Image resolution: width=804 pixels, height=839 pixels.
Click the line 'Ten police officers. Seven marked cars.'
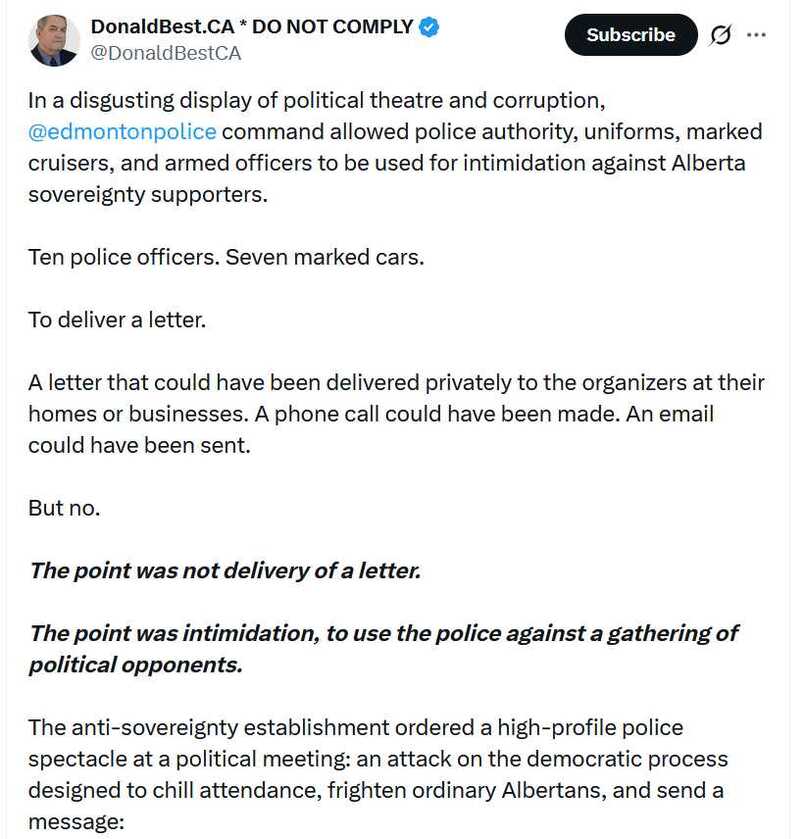point(226,257)
